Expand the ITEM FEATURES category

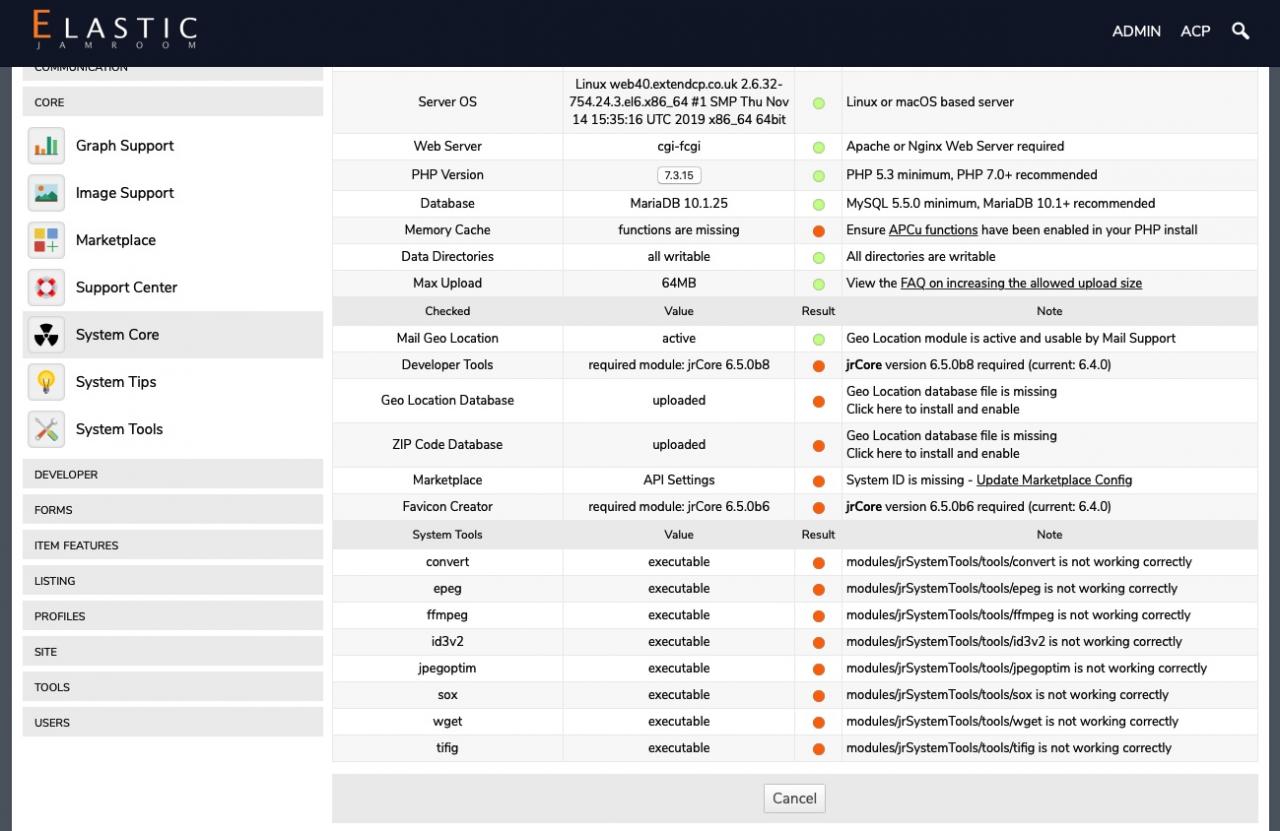pyautogui.click(x=172, y=545)
